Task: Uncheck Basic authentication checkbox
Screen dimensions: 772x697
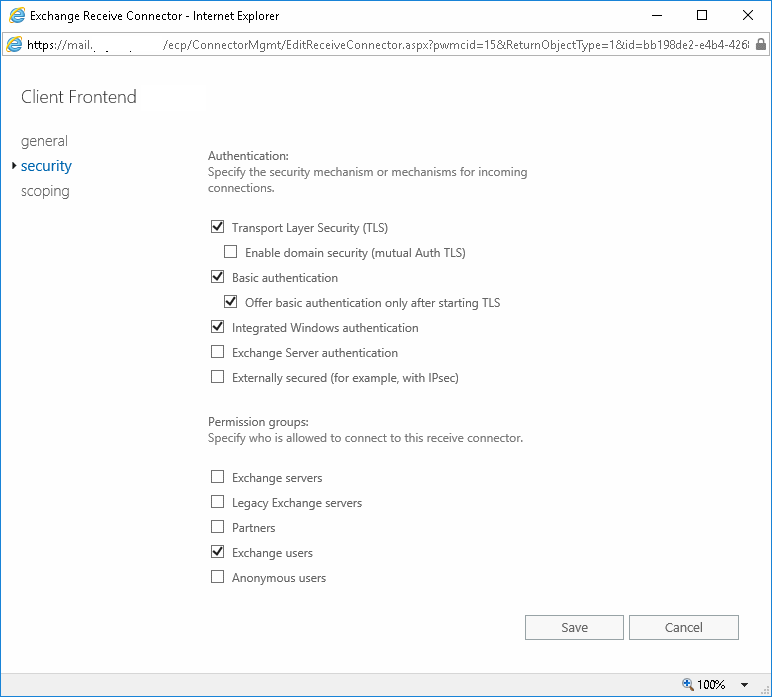Action: click(x=218, y=277)
